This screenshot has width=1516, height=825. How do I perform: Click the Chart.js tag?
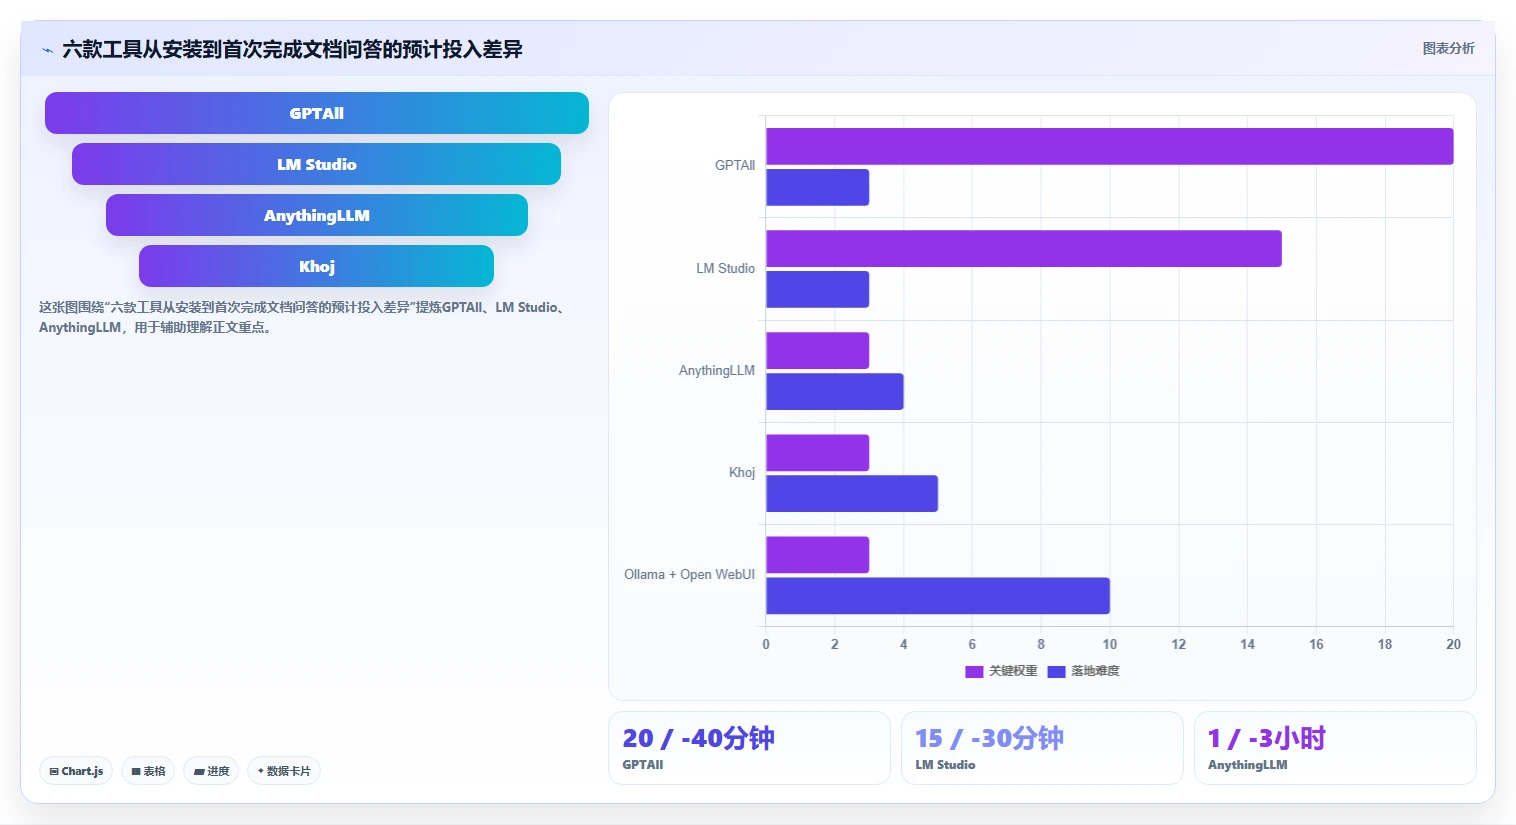(x=76, y=771)
